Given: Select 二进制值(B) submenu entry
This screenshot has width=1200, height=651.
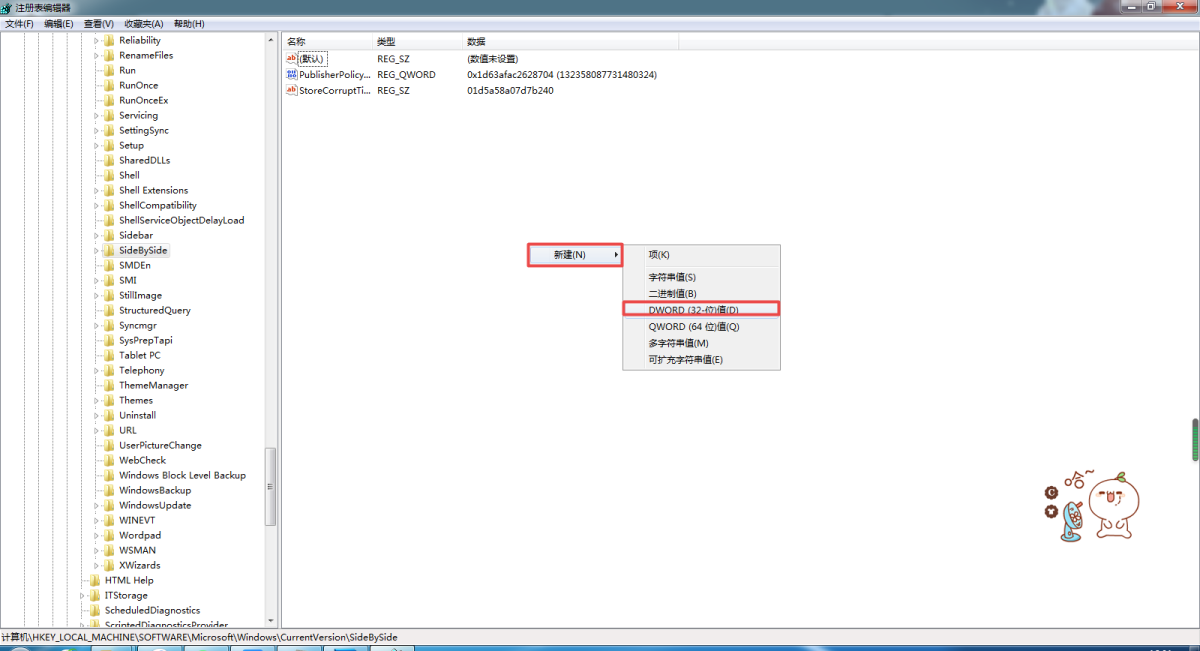Looking at the screenshot, I should pos(701,294).
